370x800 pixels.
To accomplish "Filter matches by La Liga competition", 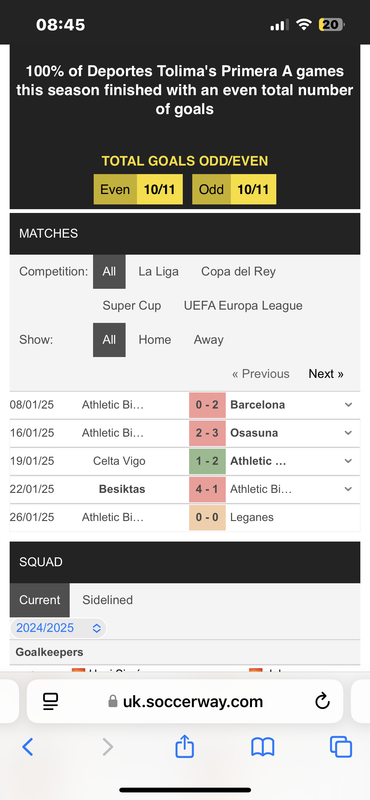I will tap(158, 271).
